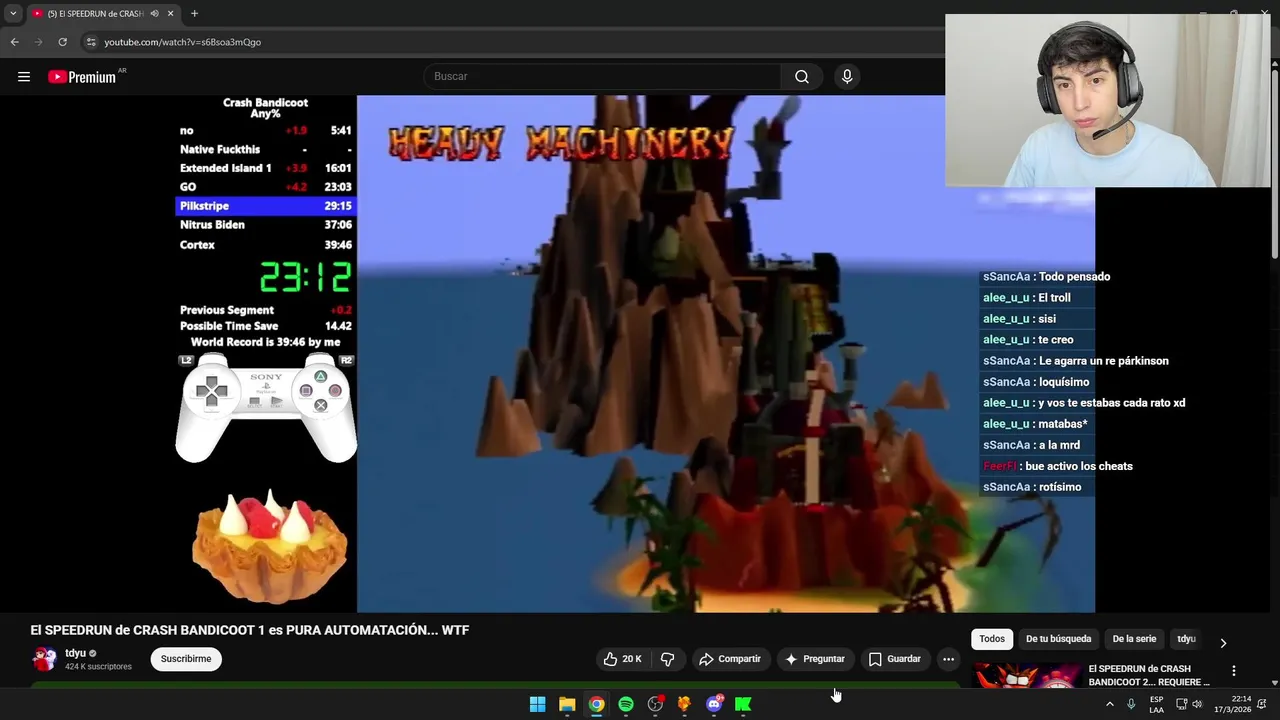Go forward with browser forward arrow

pyautogui.click(x=39, y=42)
